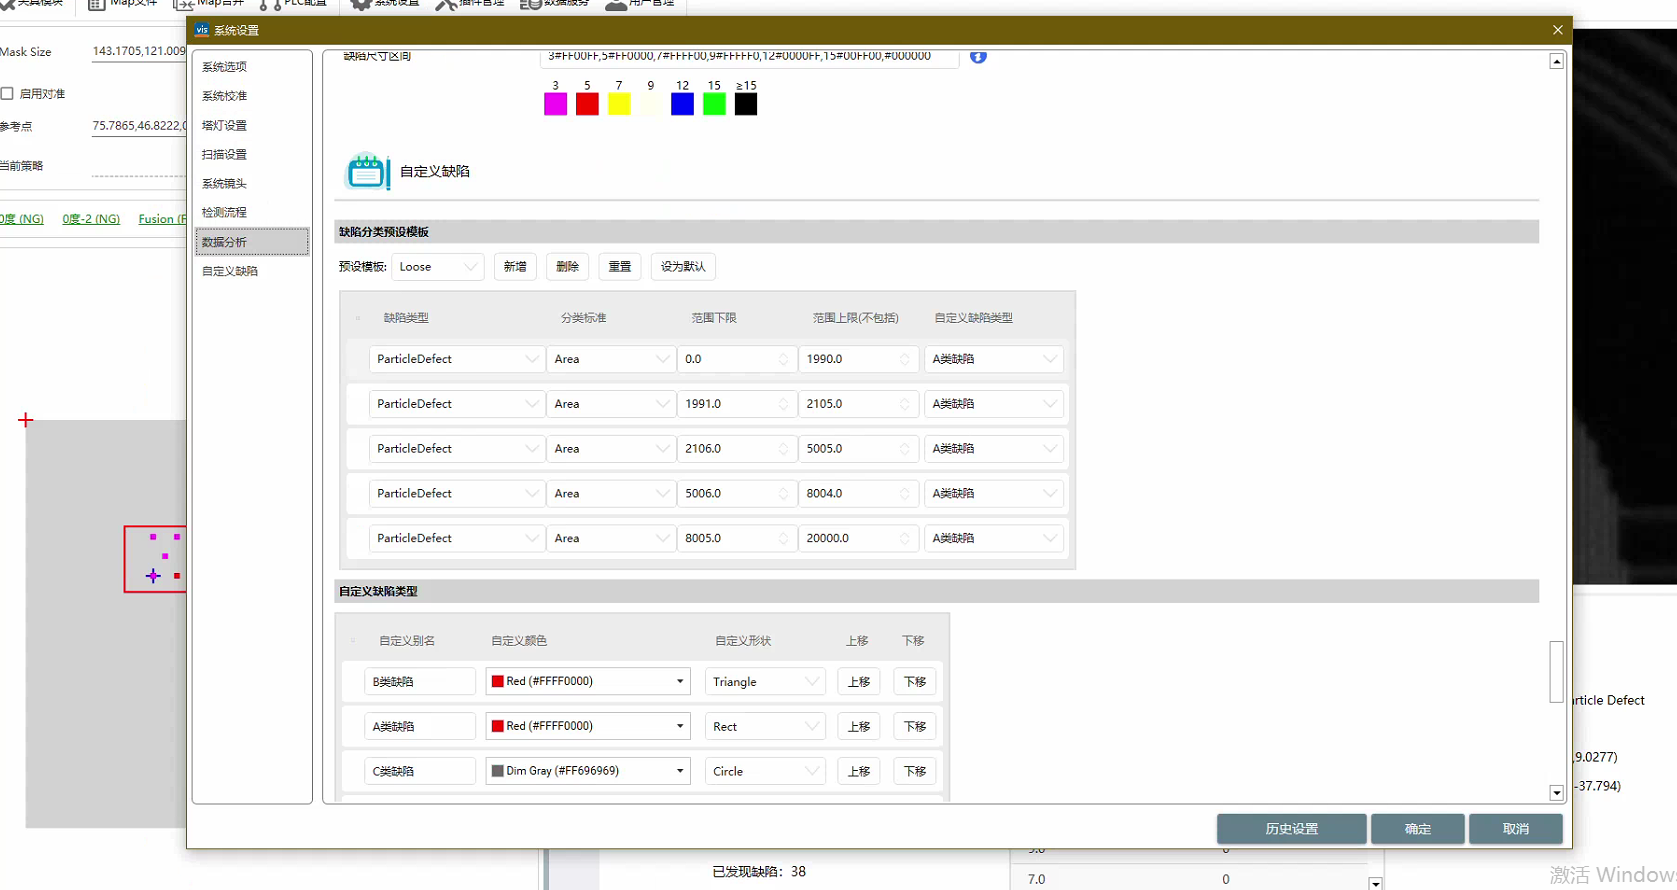Open the 预设模板 Loose dropdown
This screenshot has height=890, width=1677.
(x=438, y=267)
